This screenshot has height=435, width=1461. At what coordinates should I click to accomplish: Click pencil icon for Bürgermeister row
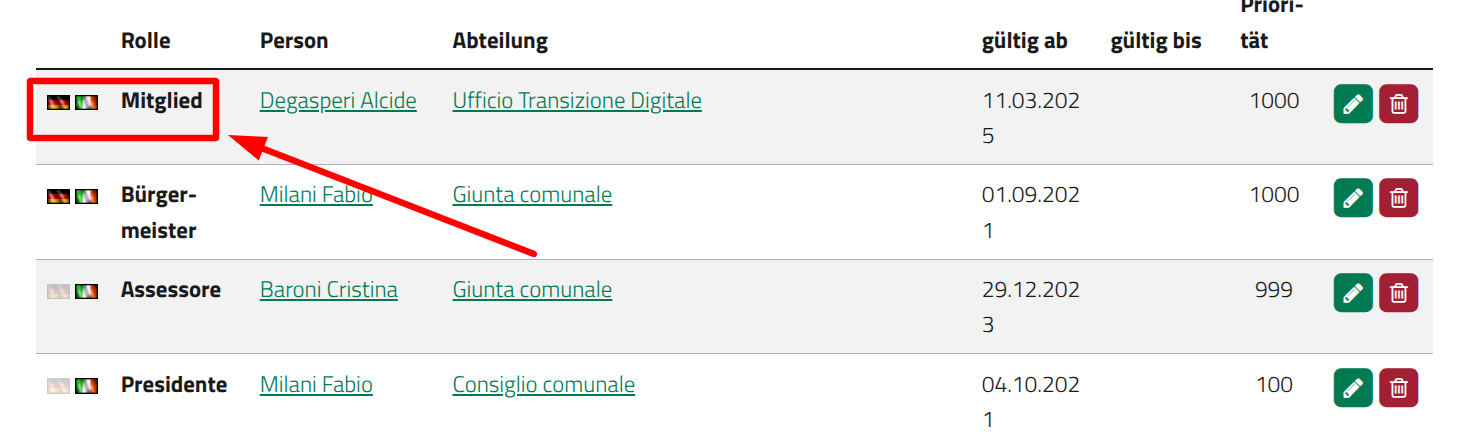click(x=1353, y=198)
